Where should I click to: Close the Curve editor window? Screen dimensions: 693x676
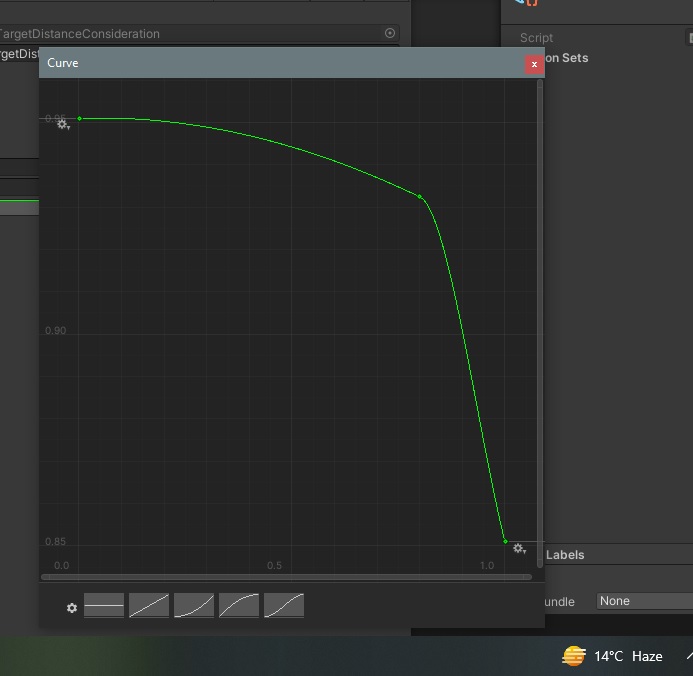(534, 65)
